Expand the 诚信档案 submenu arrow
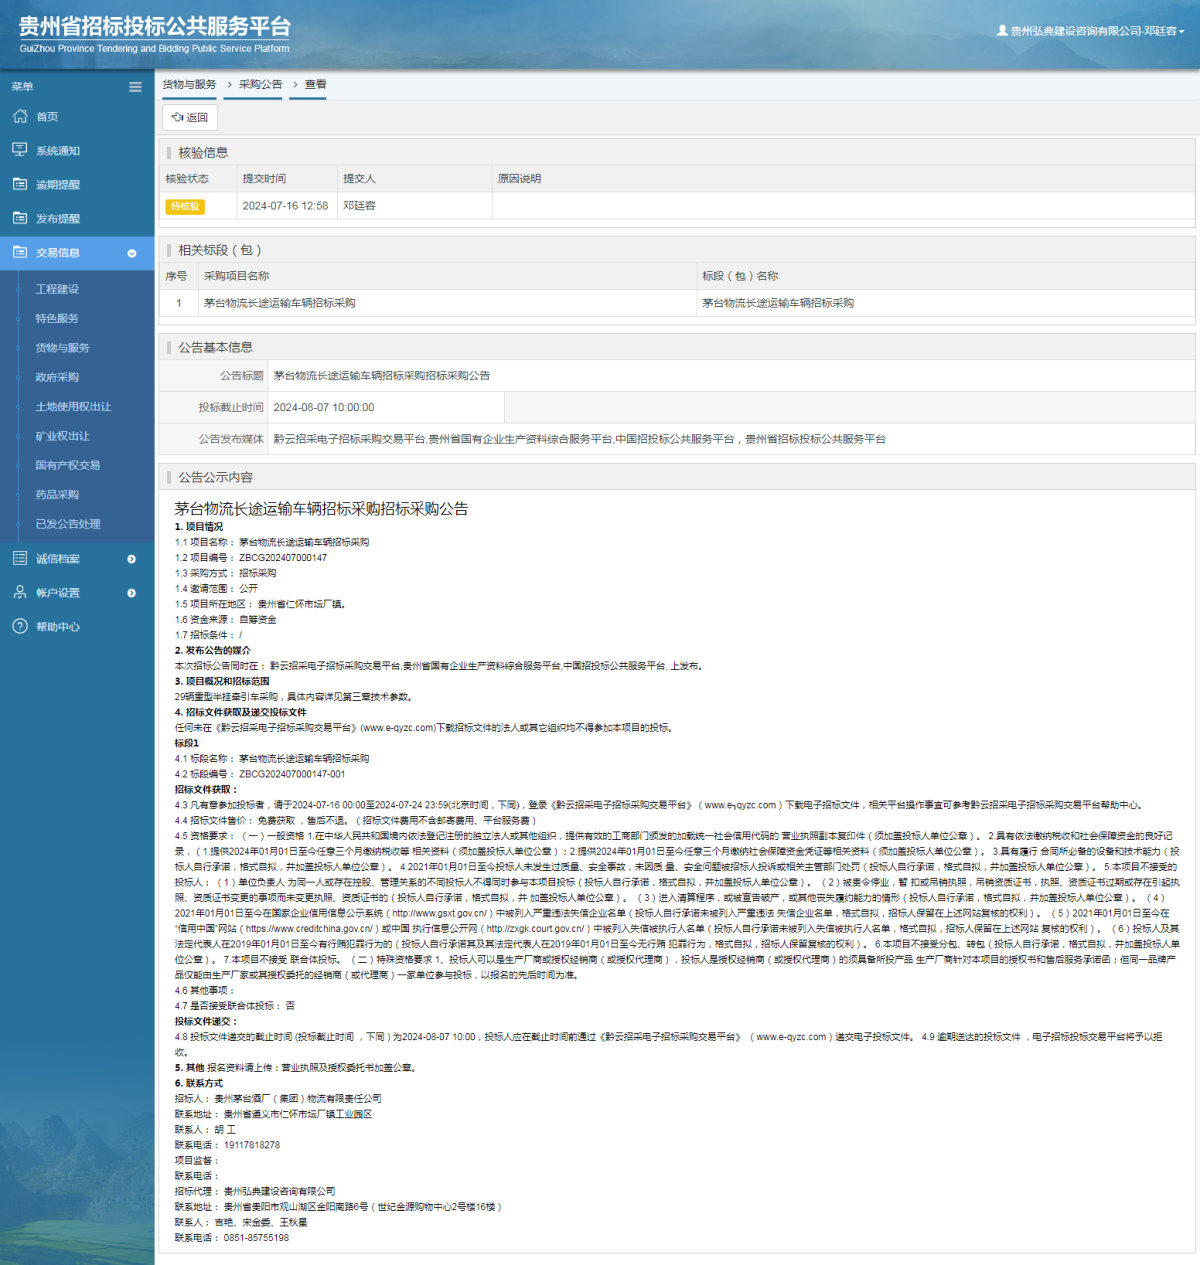The height and width of the screenshot is (1265, 1200). click(132, 559)
